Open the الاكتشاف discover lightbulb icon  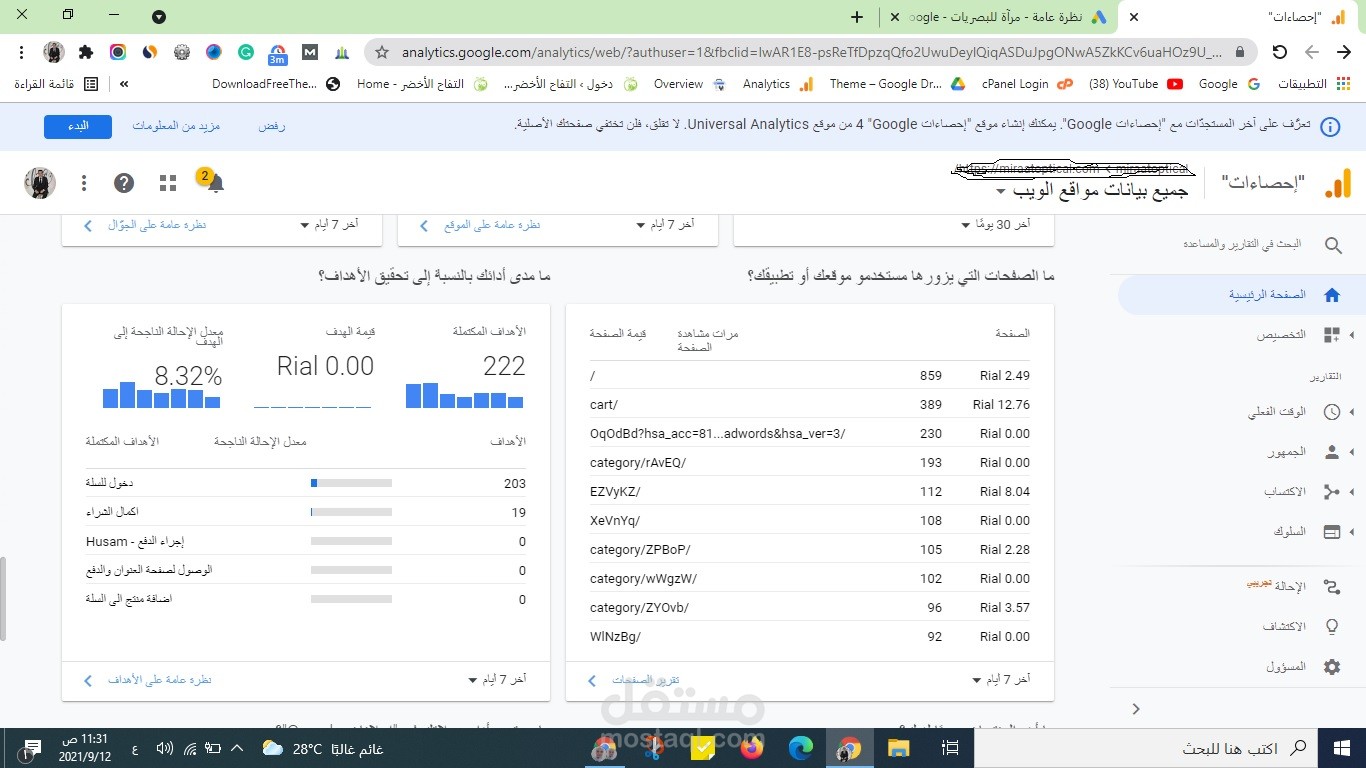coord(1331,625)
